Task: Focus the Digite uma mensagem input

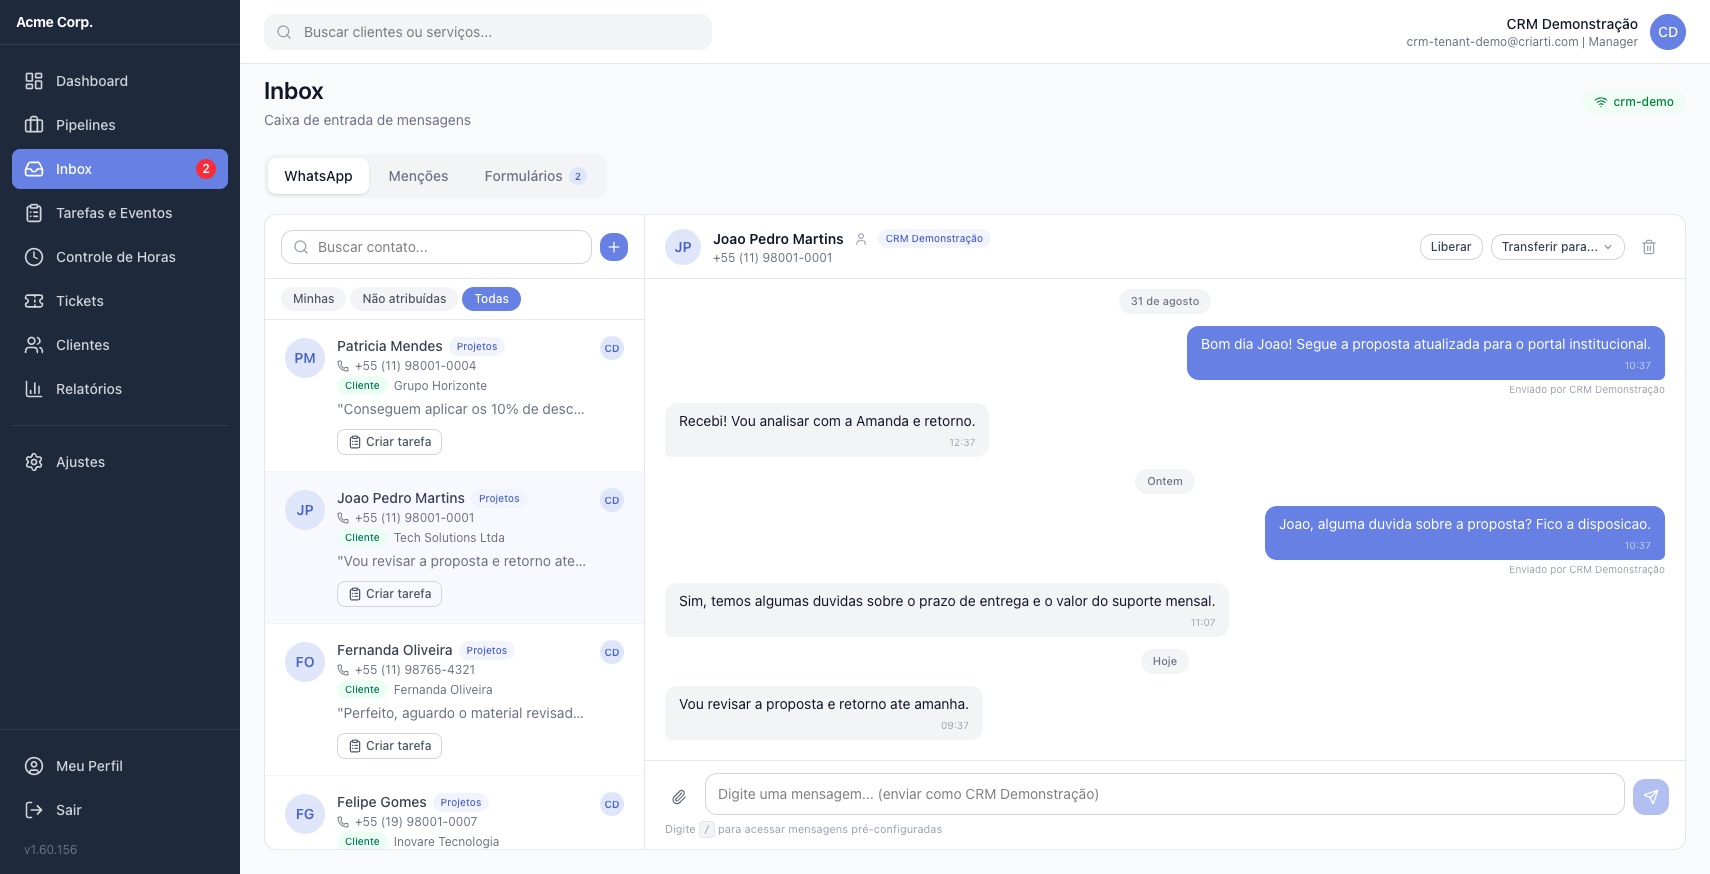Action: coord(1165,794)
